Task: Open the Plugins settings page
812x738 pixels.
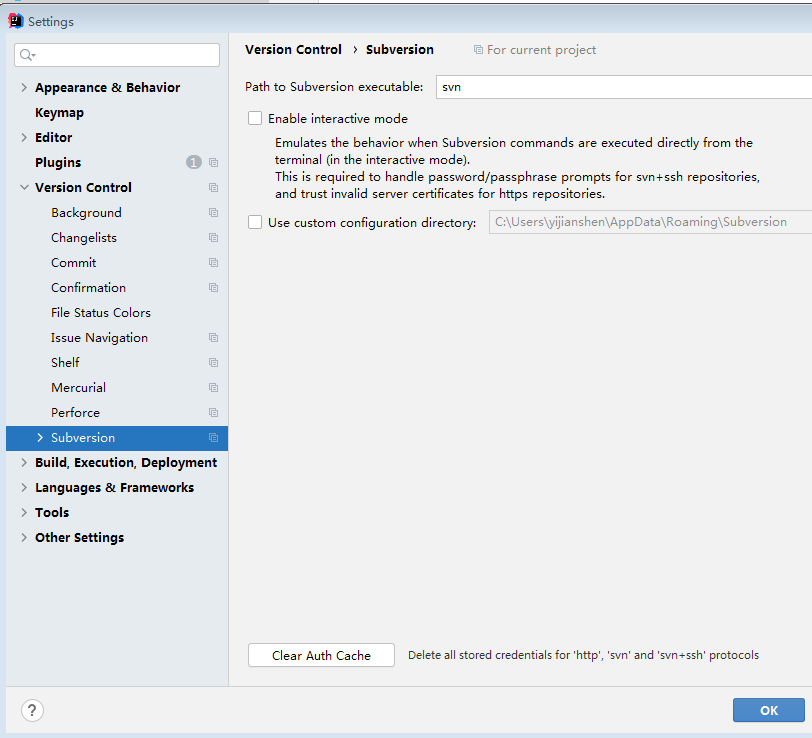Action: 58,163
